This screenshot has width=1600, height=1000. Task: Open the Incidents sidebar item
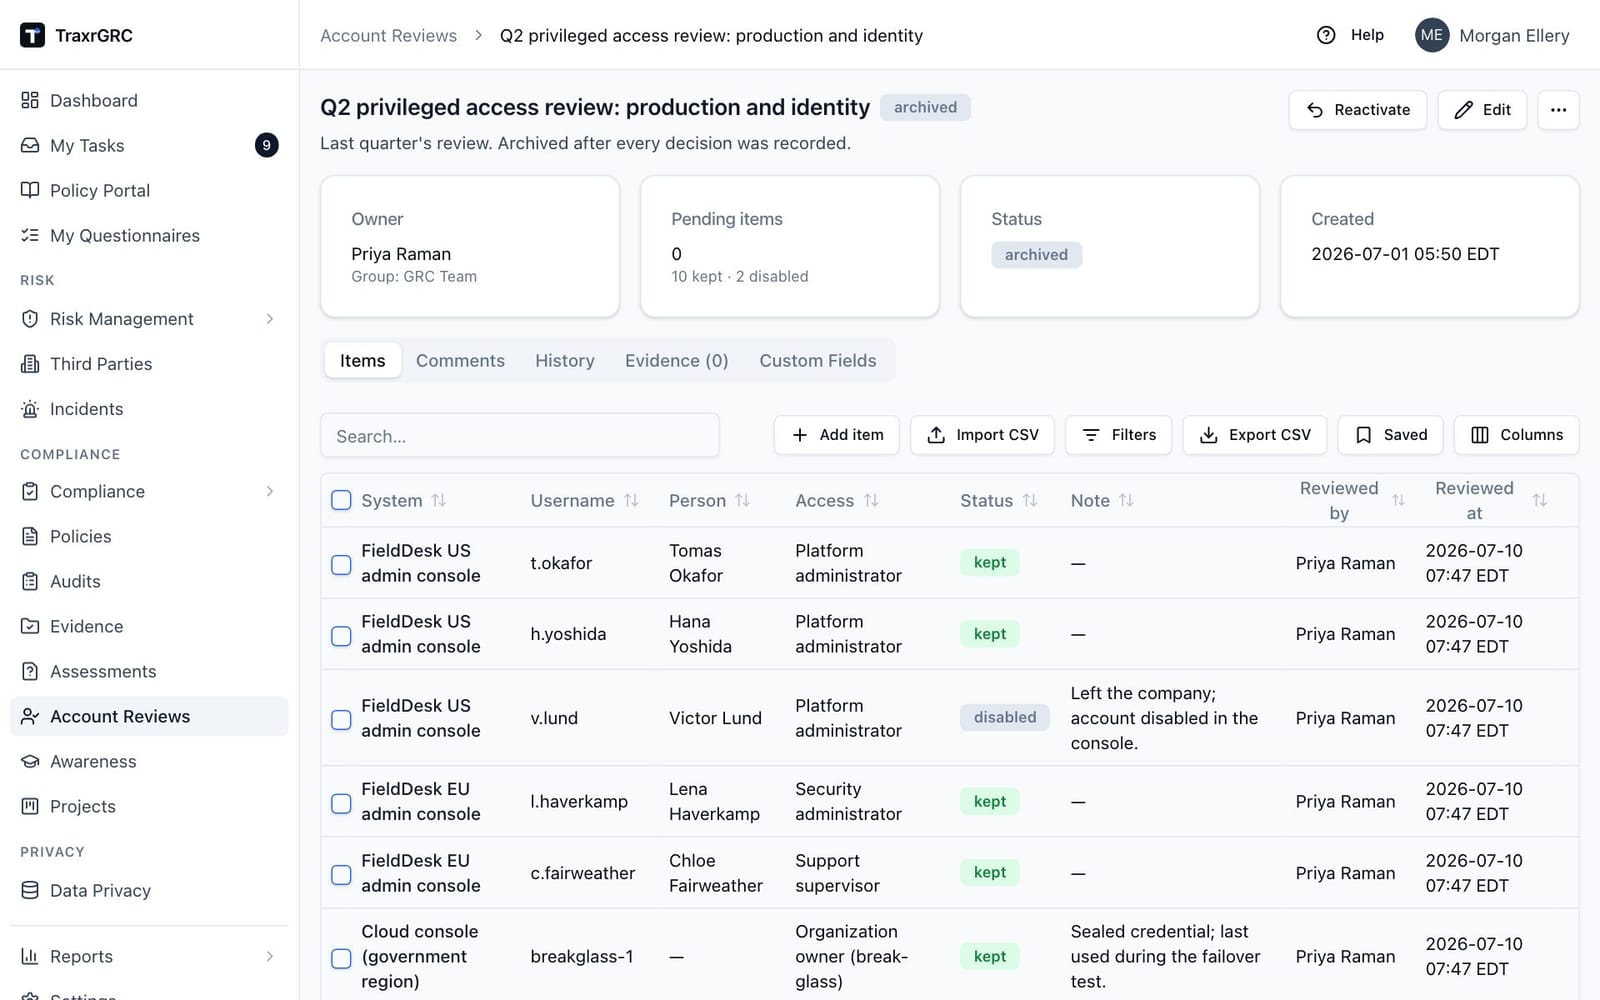pos(149,409)
